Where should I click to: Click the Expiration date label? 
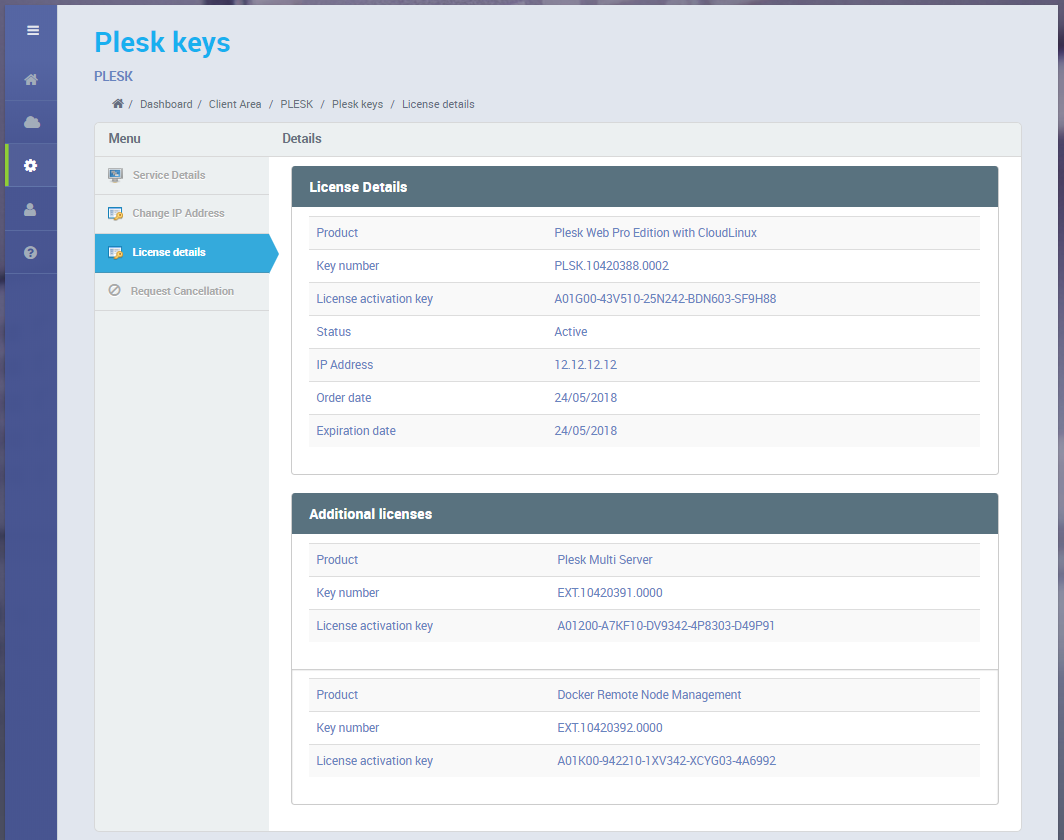pos(356,431)
